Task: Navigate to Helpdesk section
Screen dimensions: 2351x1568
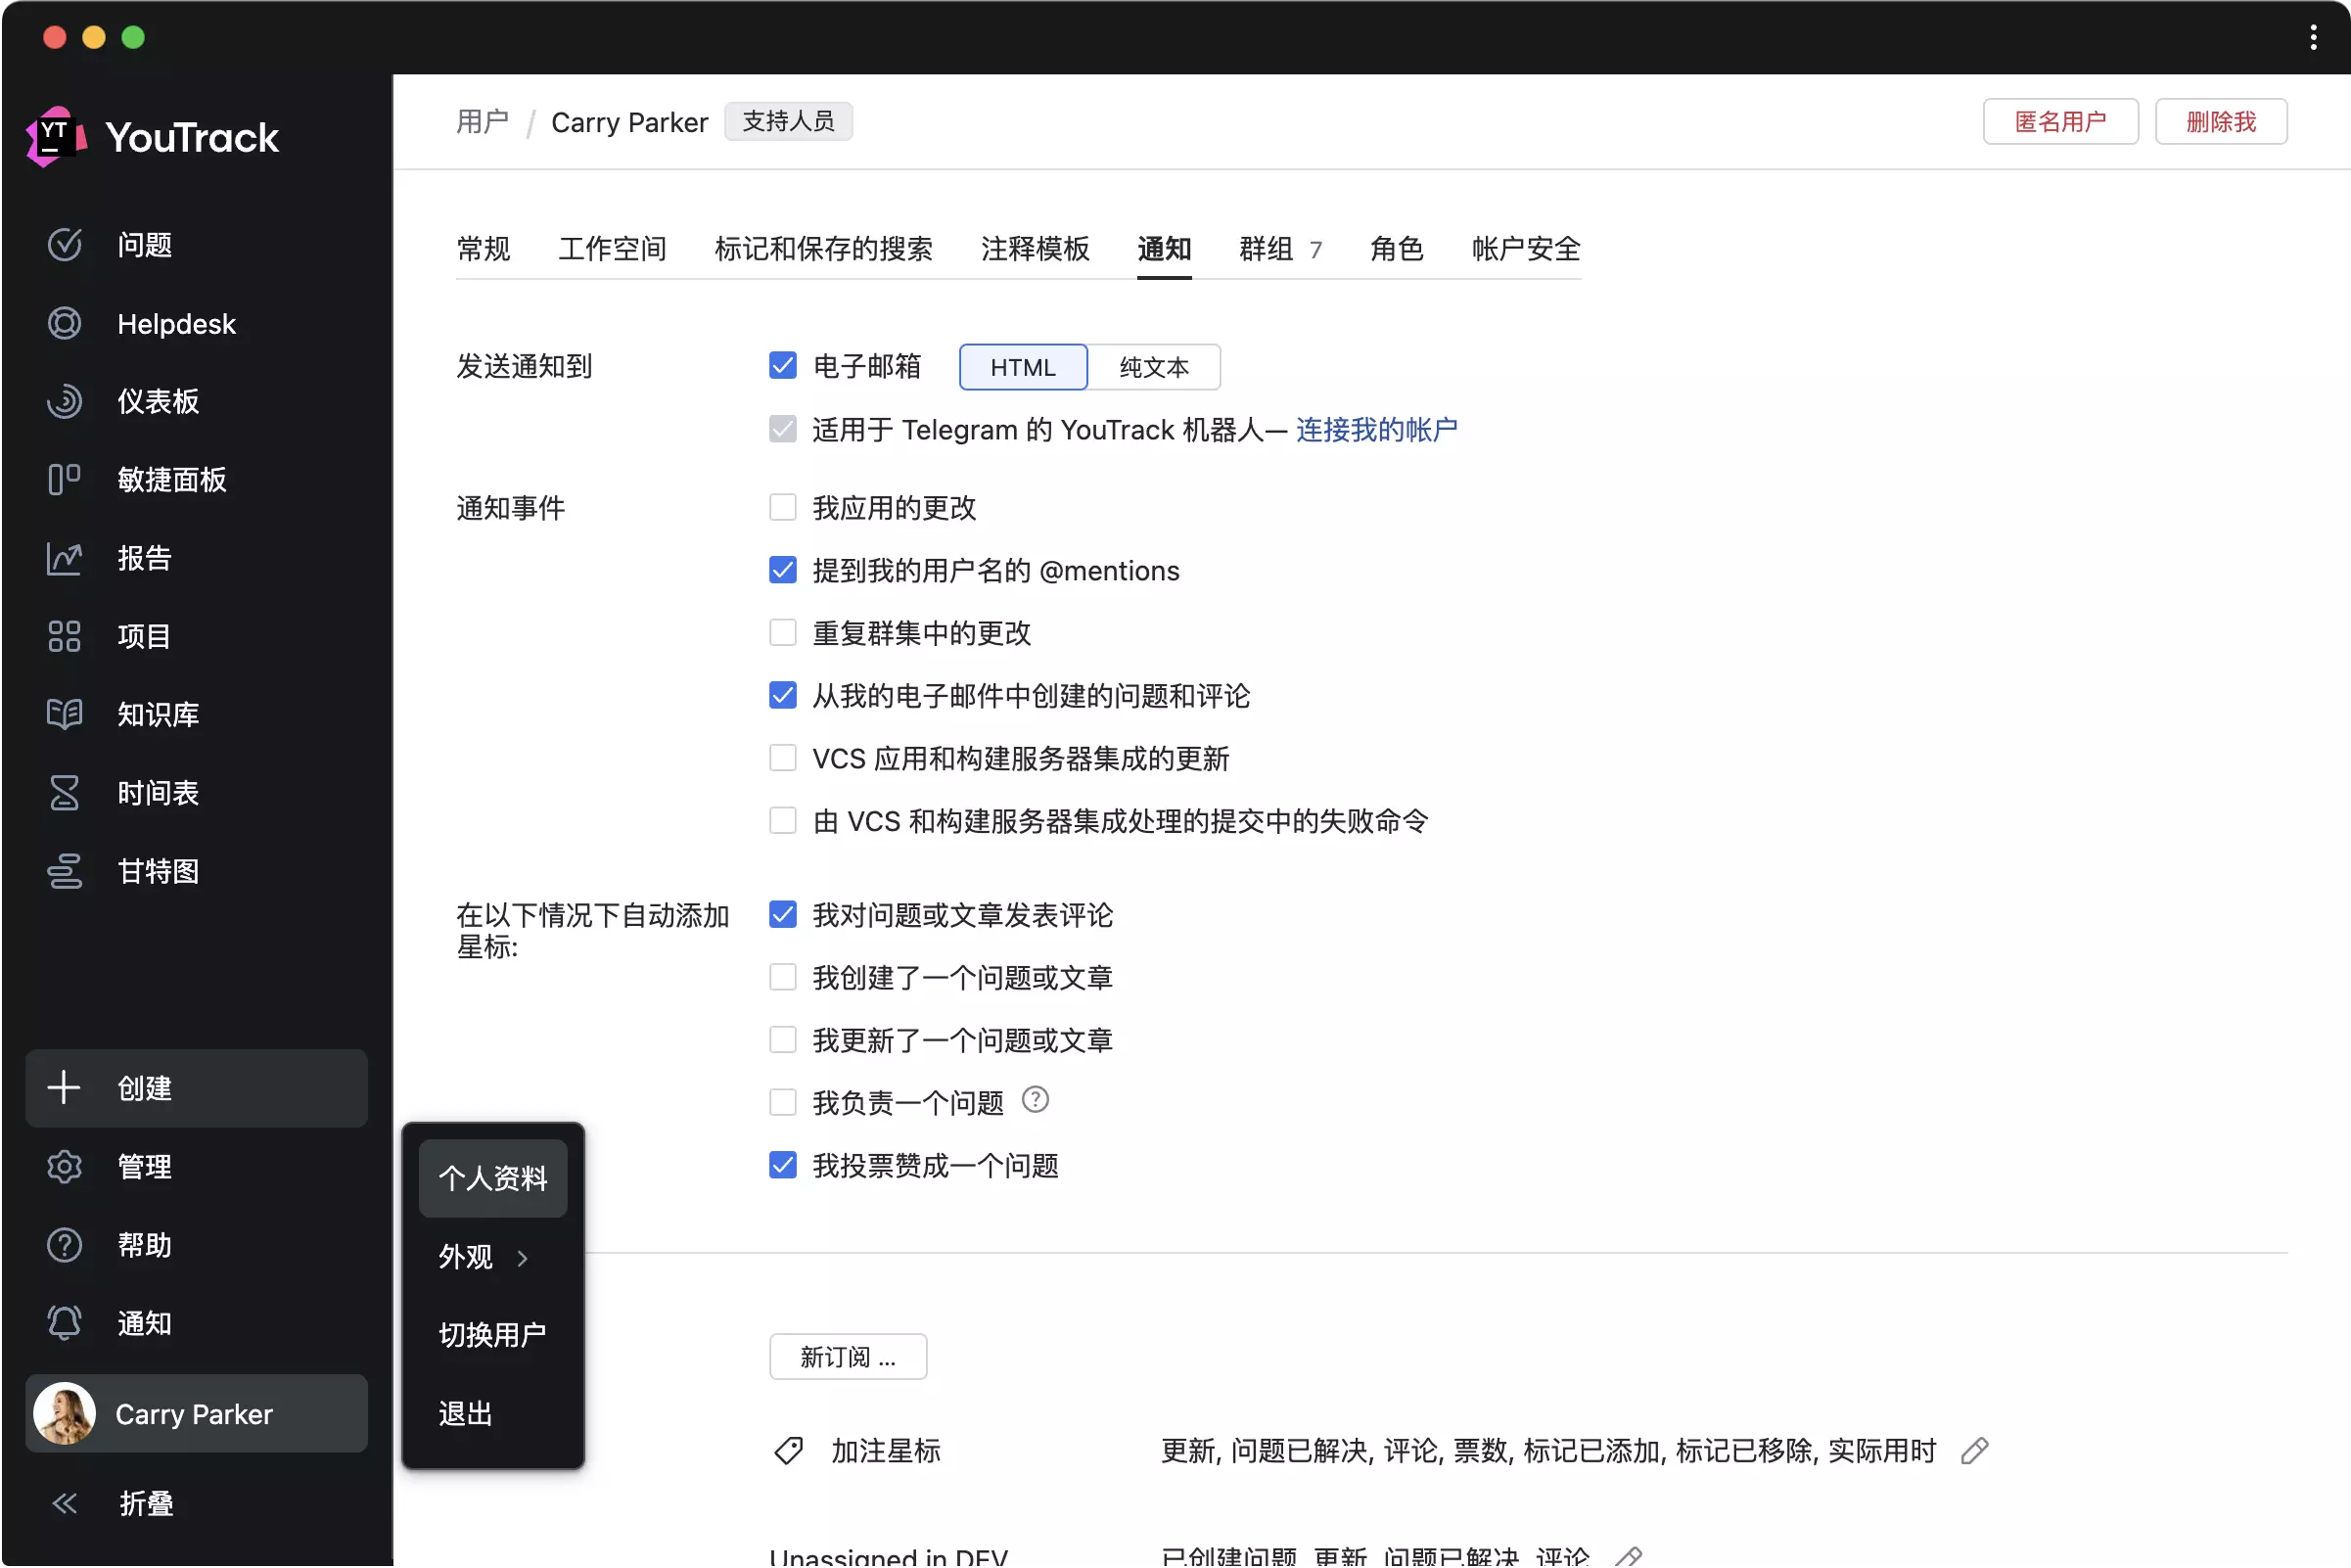Action: click(x=177, y=322)
